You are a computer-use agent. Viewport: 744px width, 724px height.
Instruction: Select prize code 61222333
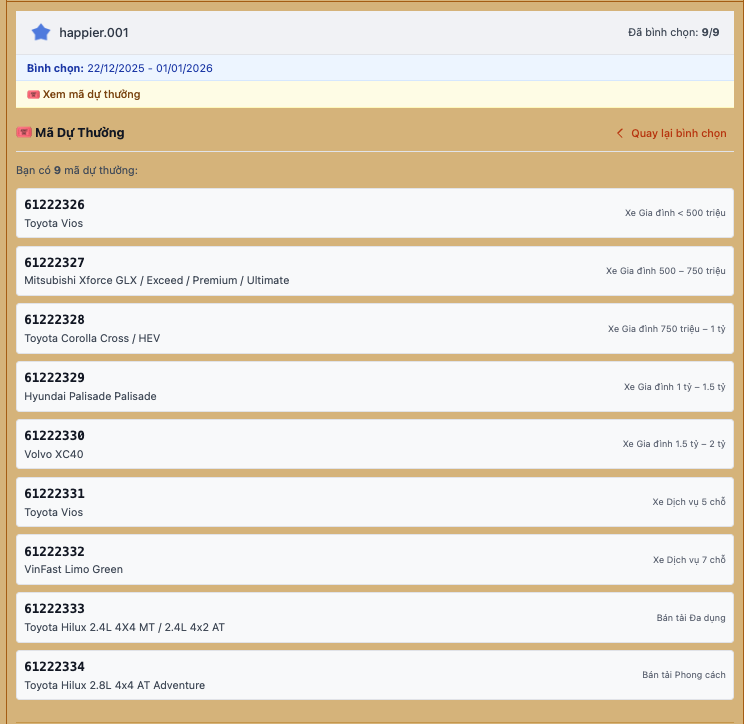pos(55,609)
